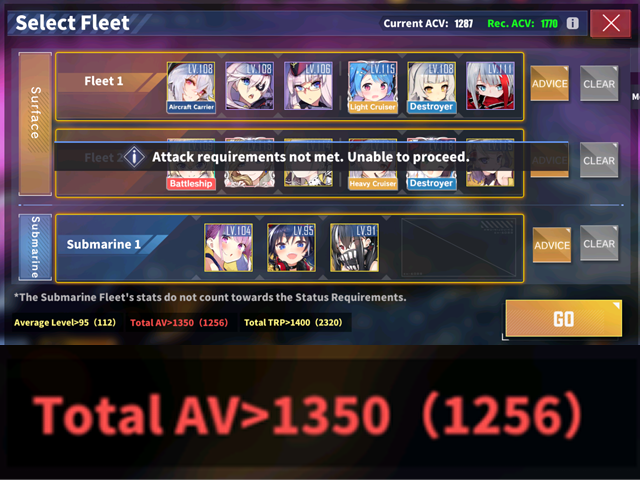Clear Submarine 1 lineup
The width and height of the screenshot is (640, 480).
click(x=599, y=243)
